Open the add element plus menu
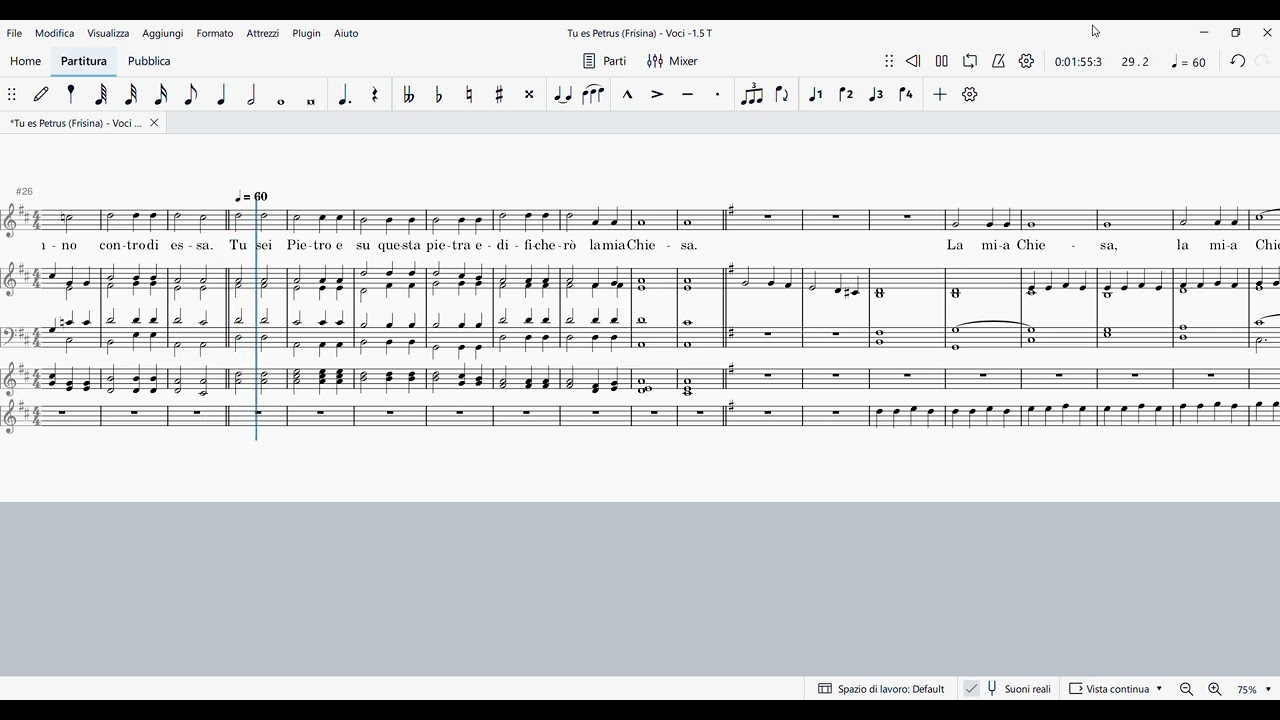 pos(940,94)
